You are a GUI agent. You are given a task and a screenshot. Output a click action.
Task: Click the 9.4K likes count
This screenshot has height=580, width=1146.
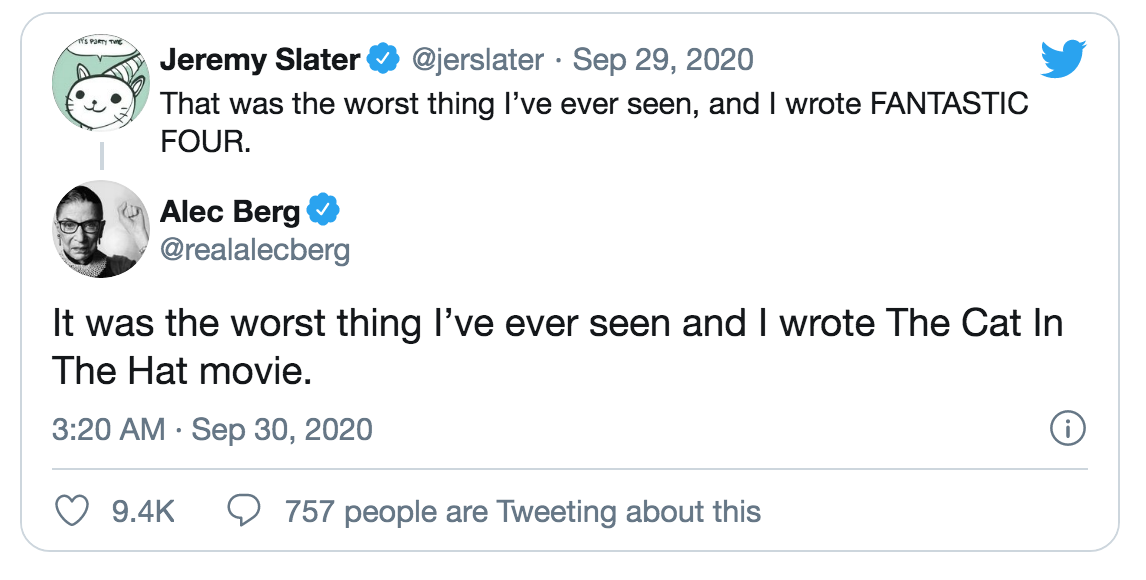(x=144, y=512)
